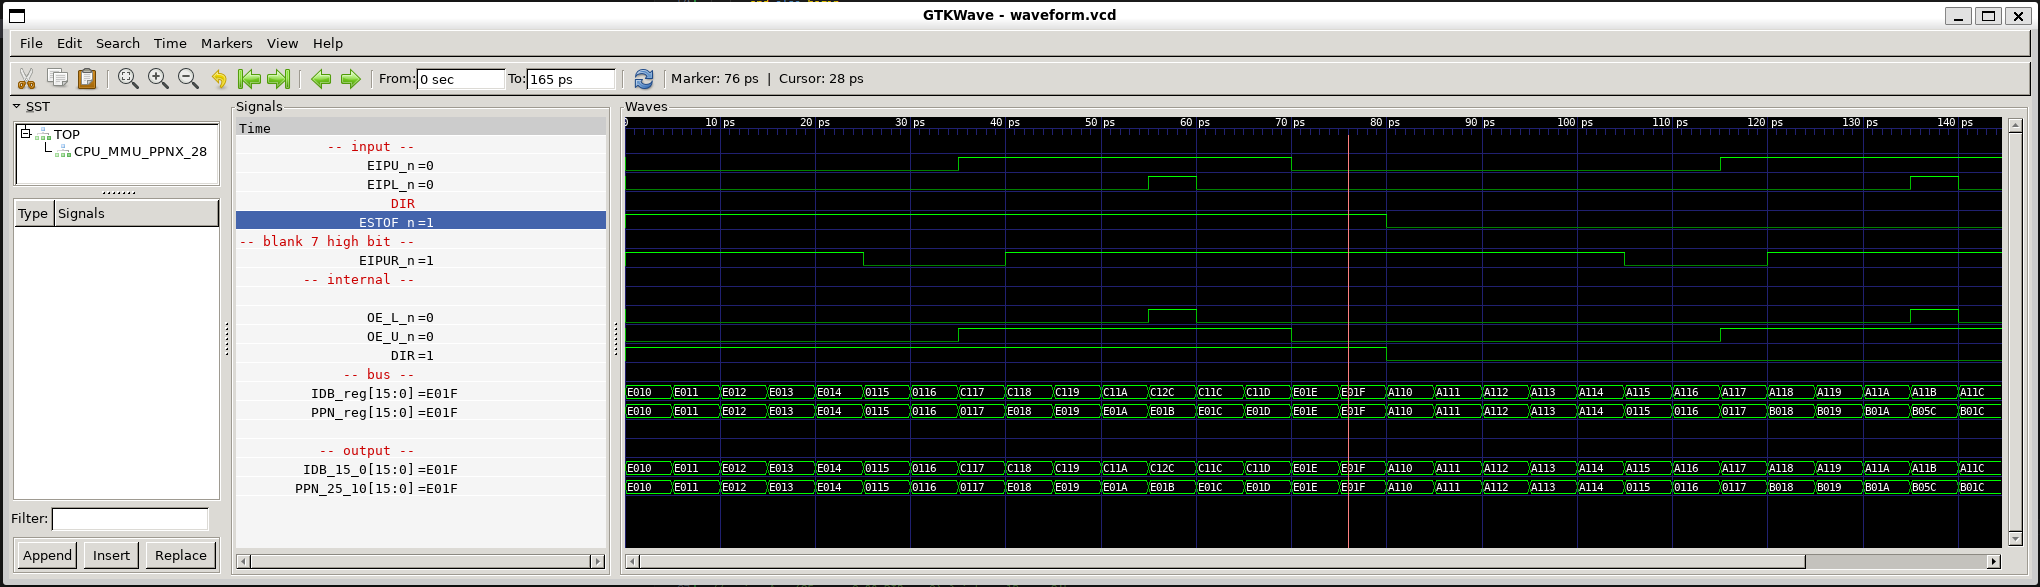Image resolution: width=2040 pixels, height=587 pixels.
Task: Select the IDB_reg[15:0] signal row
Action: (421, 394)
